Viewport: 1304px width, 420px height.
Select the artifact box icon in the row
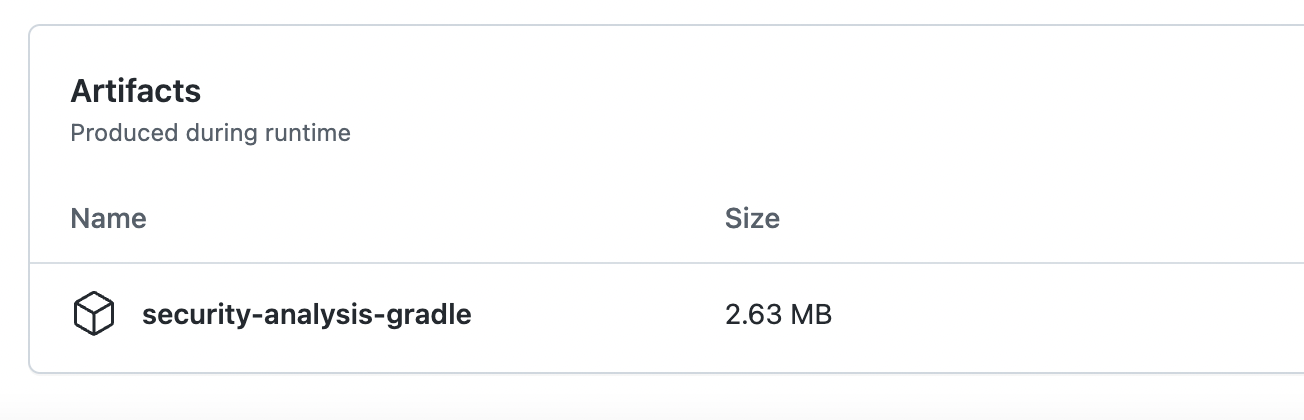[94, 315]
